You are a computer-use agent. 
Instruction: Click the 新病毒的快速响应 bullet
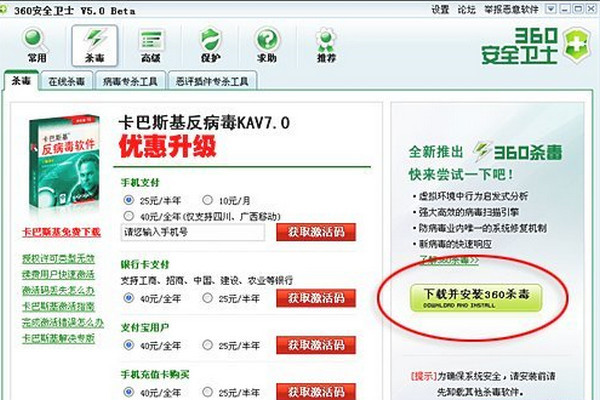click(455, 244)
